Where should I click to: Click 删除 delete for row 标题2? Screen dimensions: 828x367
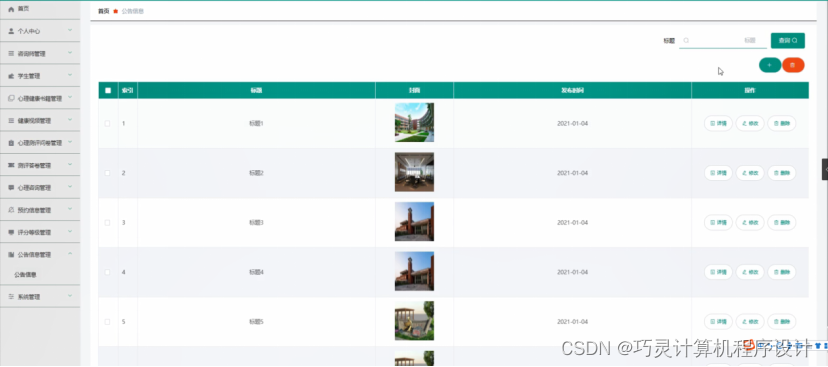(x=782, y=173)
